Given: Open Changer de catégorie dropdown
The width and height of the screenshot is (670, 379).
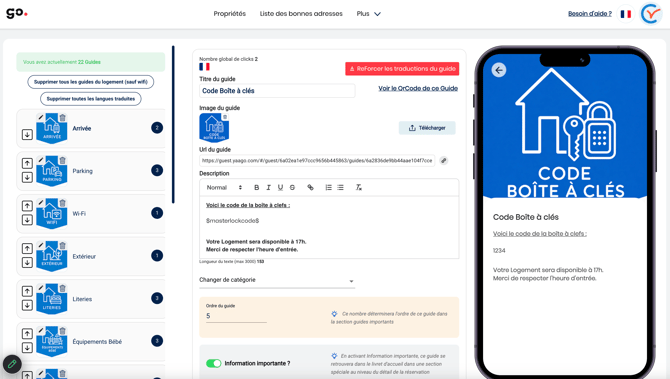Looking at the screenshot, I should [277, 280].
